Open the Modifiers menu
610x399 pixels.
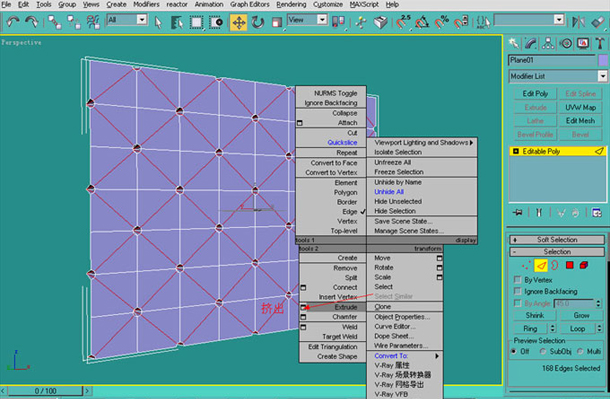tap(146, 4)
